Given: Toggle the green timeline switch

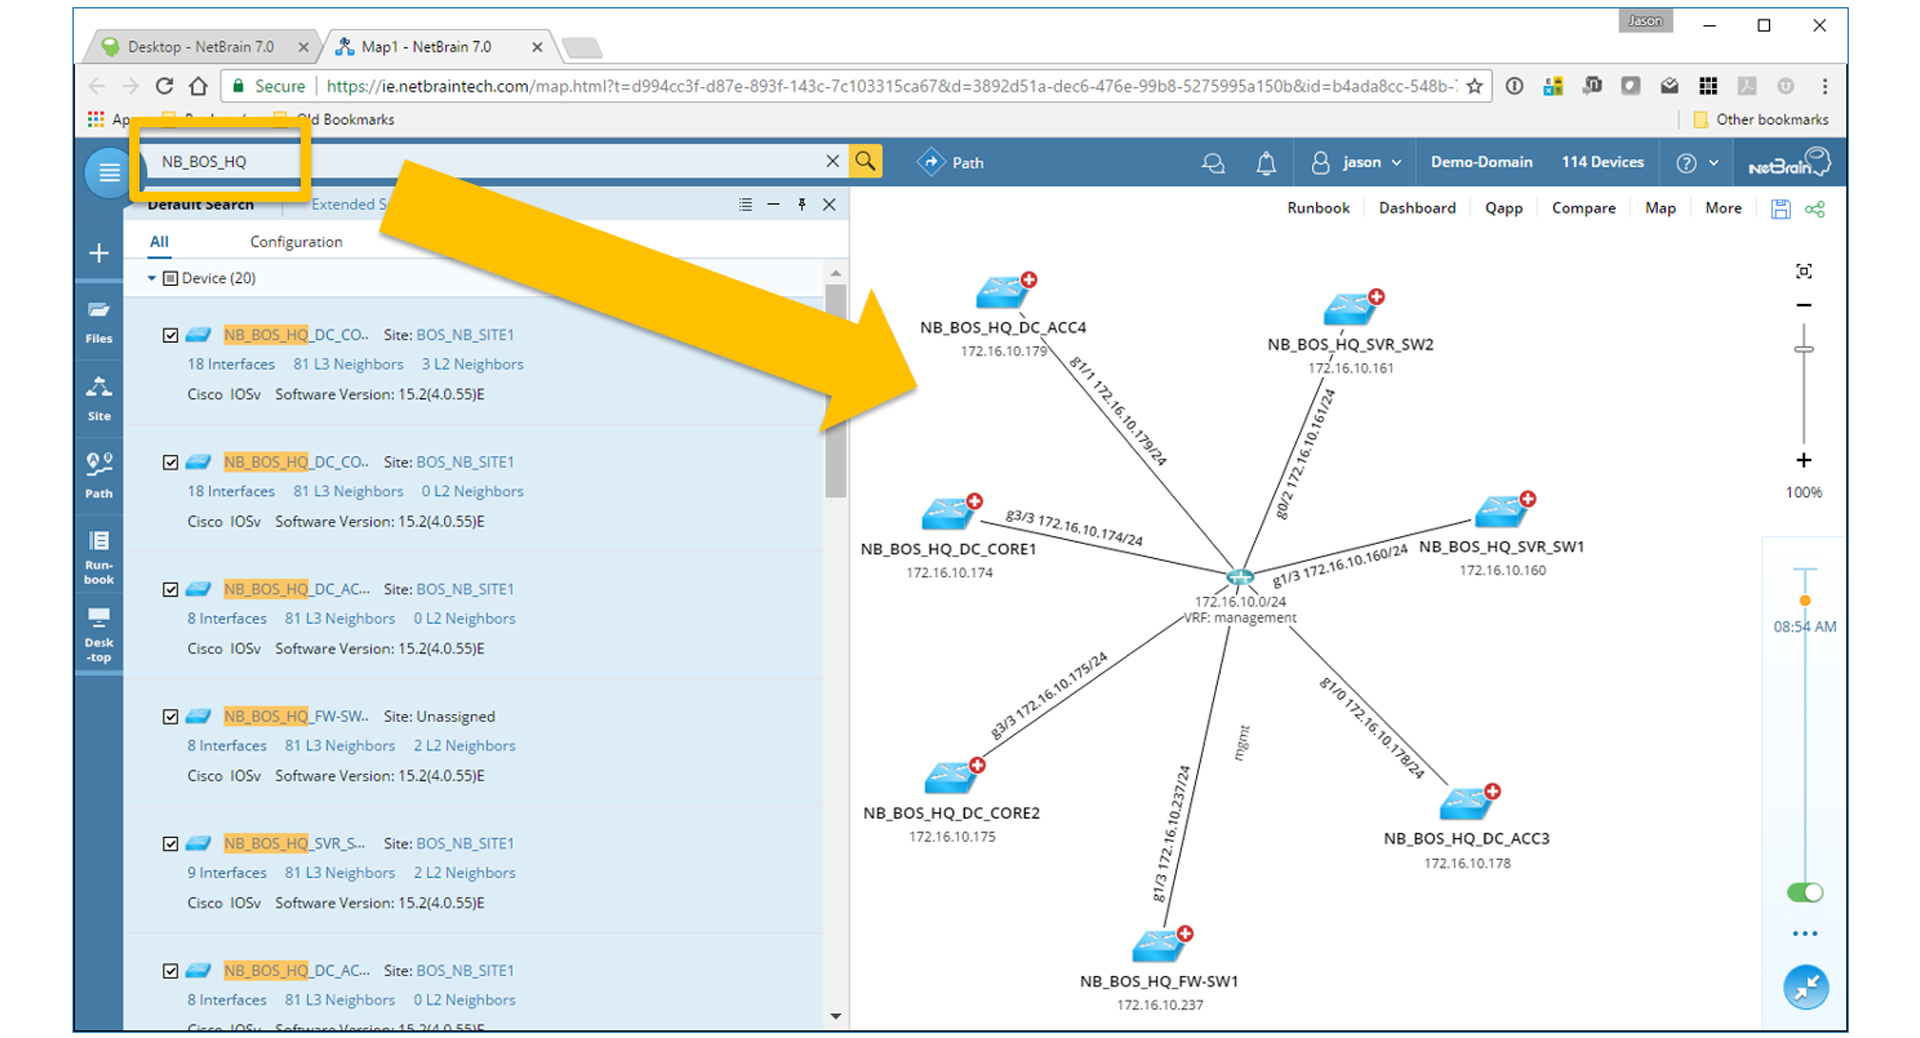Looking at the screenshot, I should click(1805, 892).
